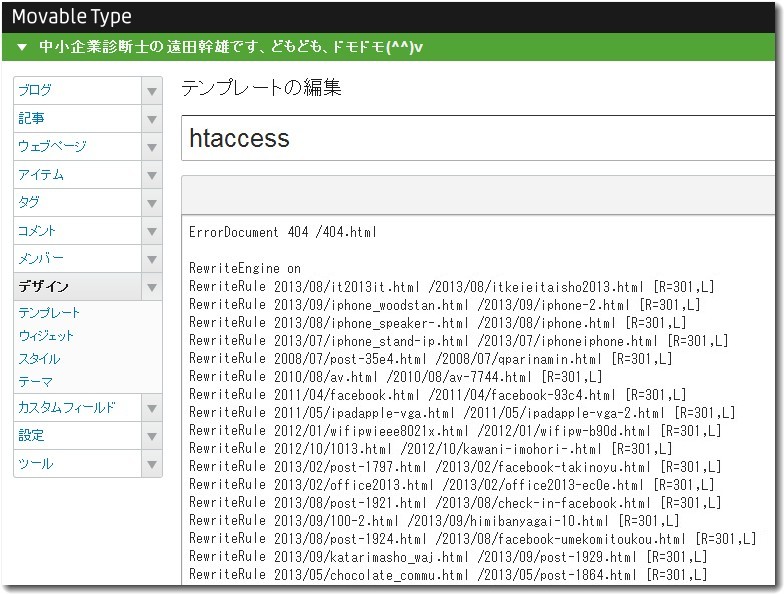This screenshot has height=594, width=784.
Task: Open the アイテム sidebar menu
Action: pyautogui.click(x=78, y=174)
